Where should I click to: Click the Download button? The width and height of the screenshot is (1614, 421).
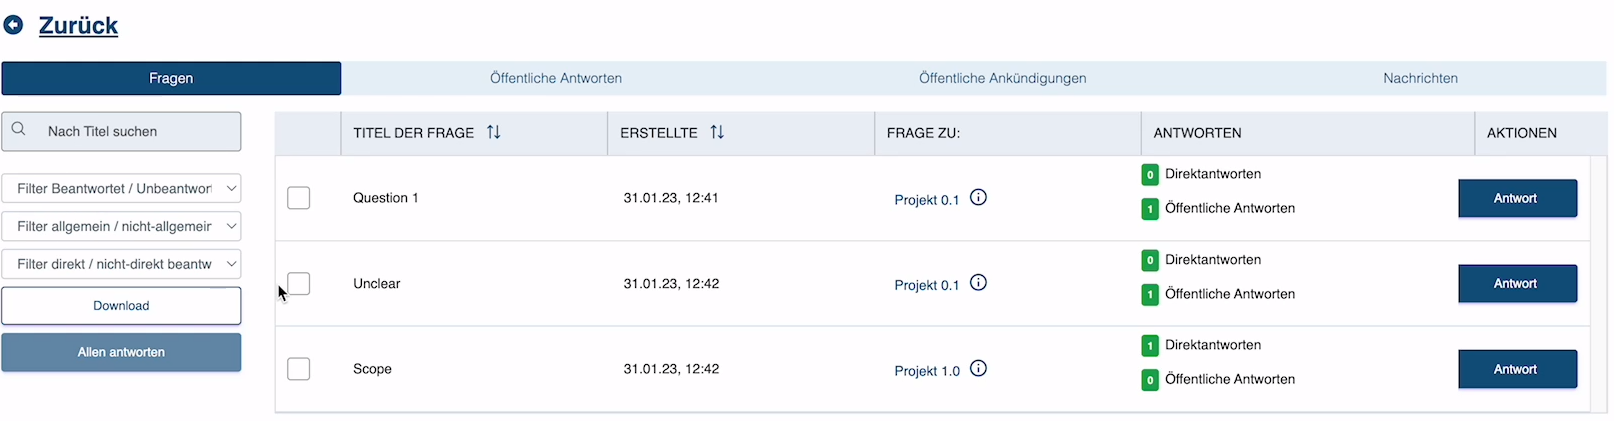coord(121,306)
